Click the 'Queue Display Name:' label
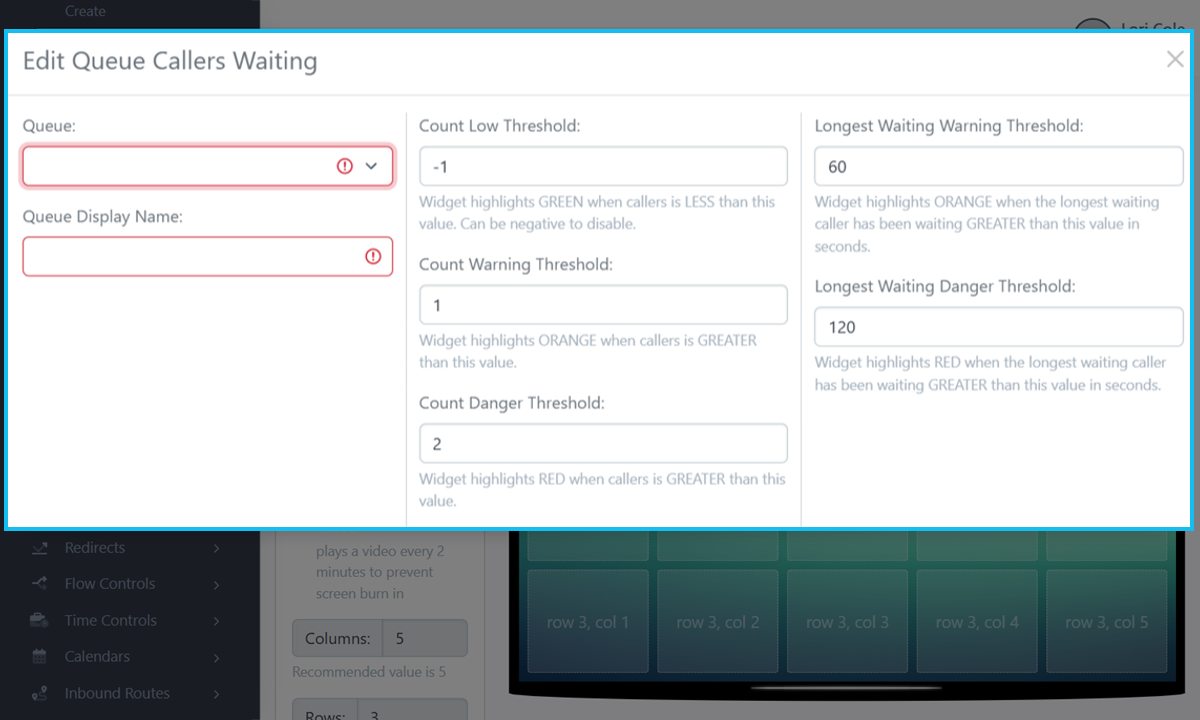The image size is (1200, 720). click(103, 217)
